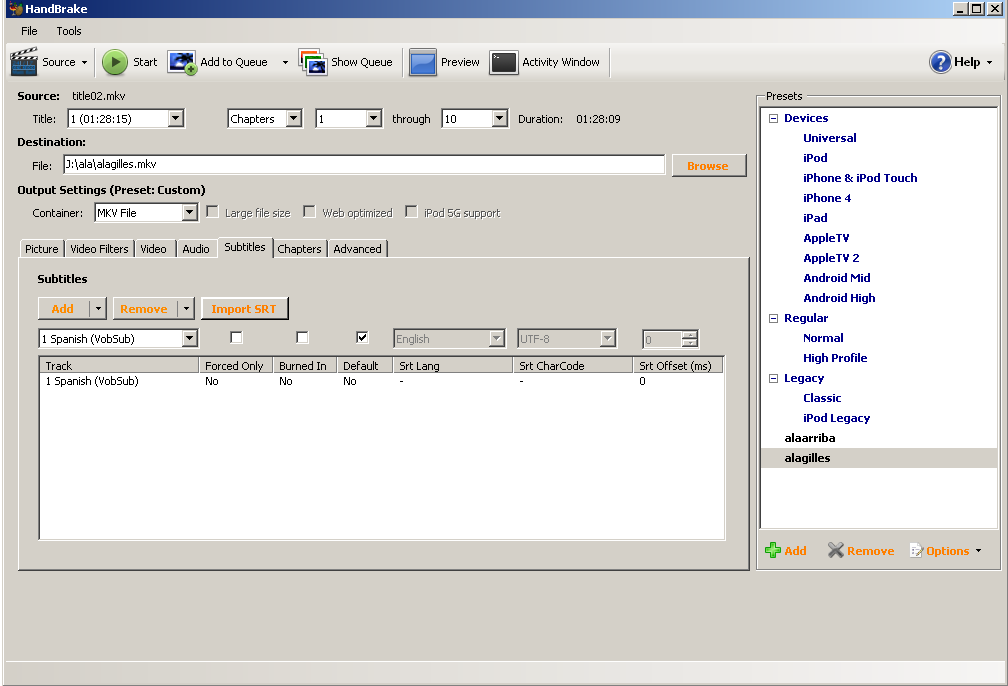The width and height of the screenshot is (1008, 686).
Task: Switch to the Video Filters tab
Action: (x=99, y=249)
